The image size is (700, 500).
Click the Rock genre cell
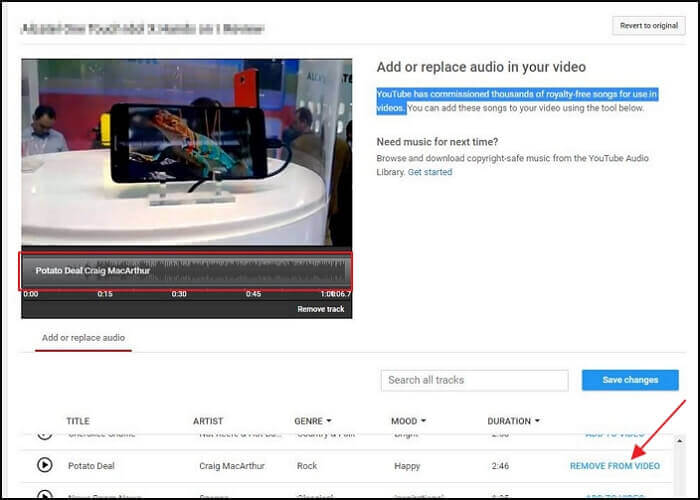(307, 466)
